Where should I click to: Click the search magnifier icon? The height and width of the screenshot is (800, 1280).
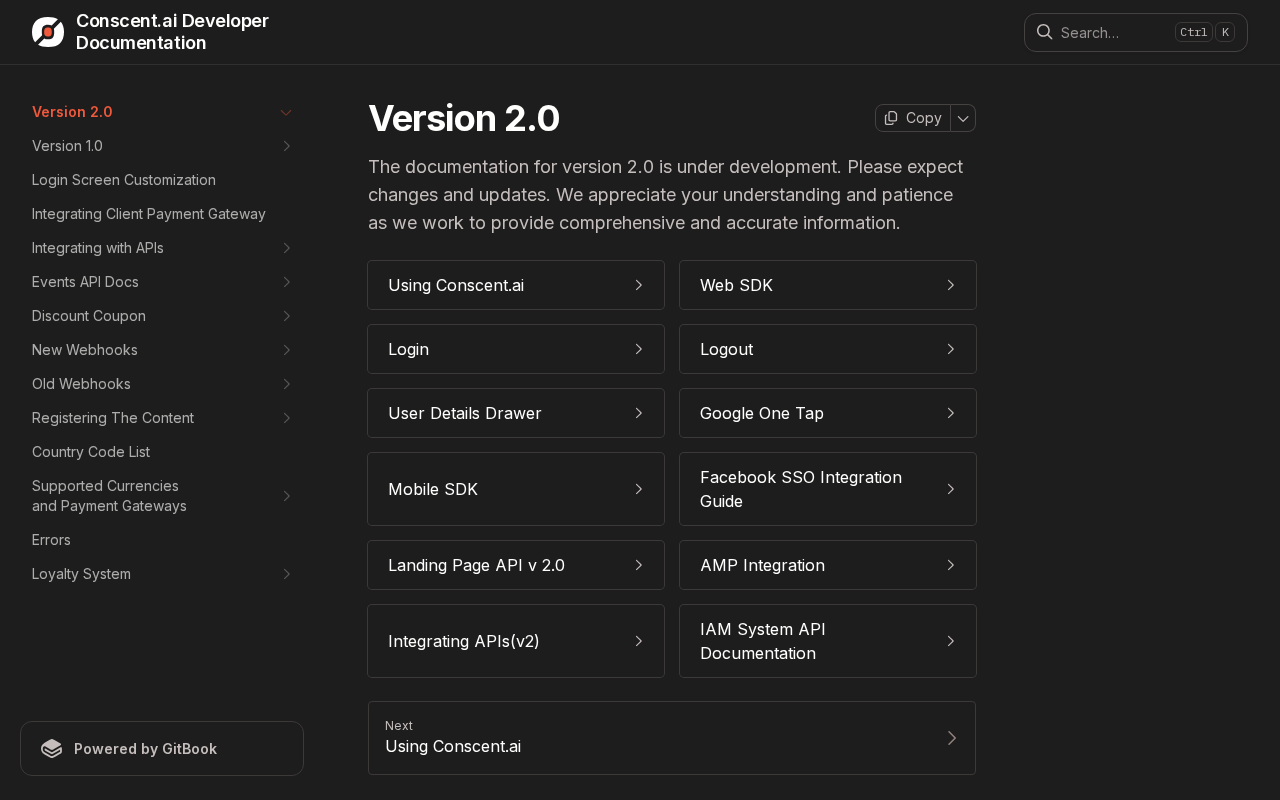(x=1044, y=32)
